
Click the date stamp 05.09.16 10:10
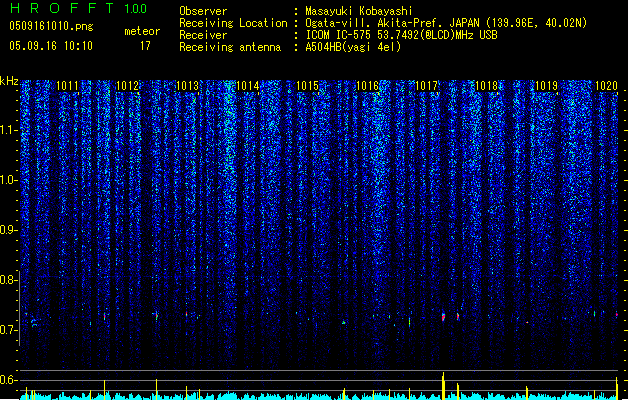[51, 46]
